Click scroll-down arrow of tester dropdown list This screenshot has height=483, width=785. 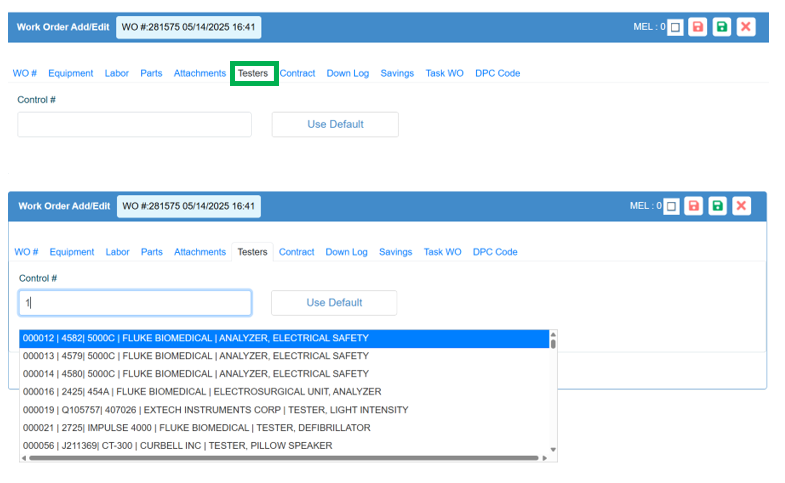553,450
